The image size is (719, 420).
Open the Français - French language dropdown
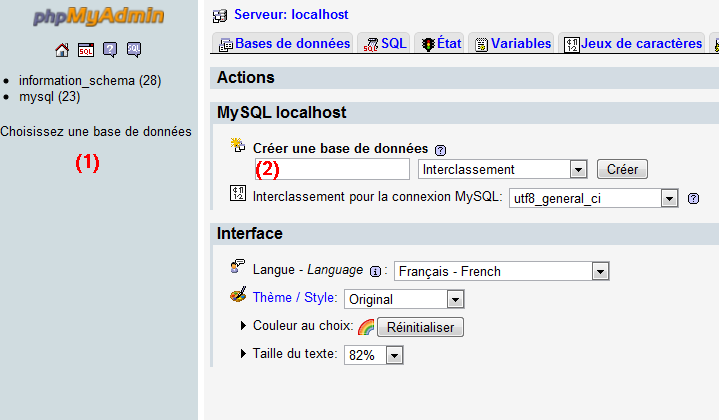pos(502,271)
